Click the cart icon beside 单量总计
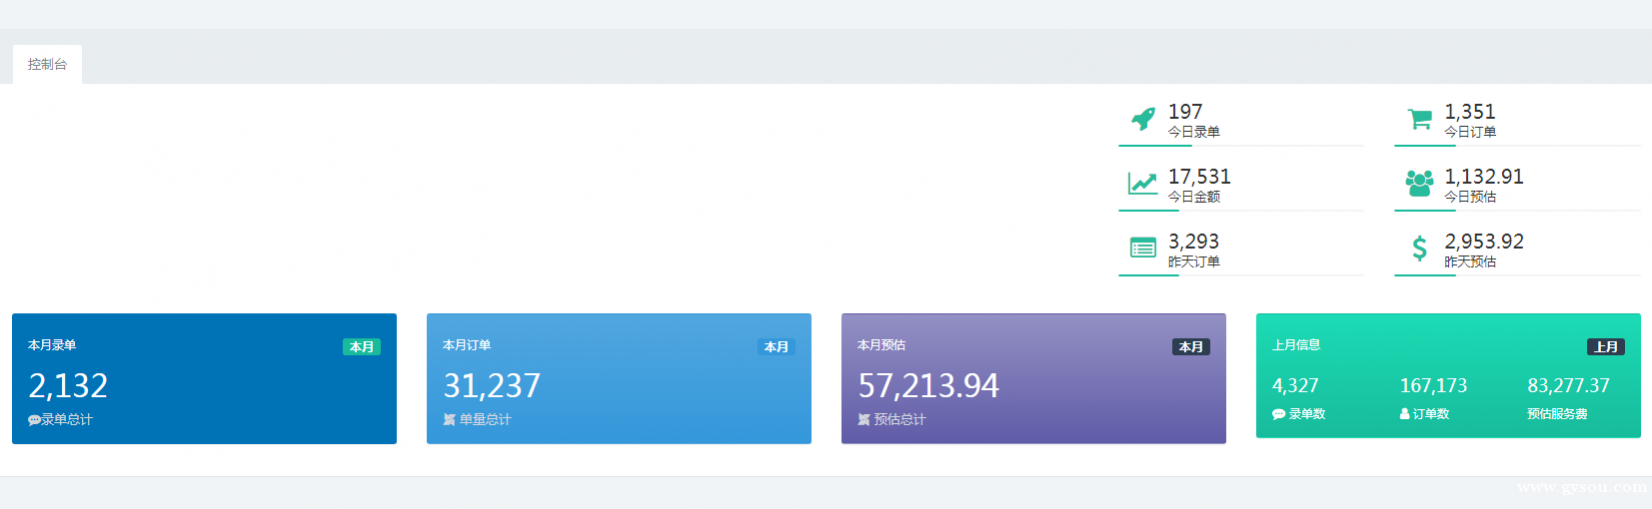Viewport: 1652px width, 509px height. click(x=449, y=420)
